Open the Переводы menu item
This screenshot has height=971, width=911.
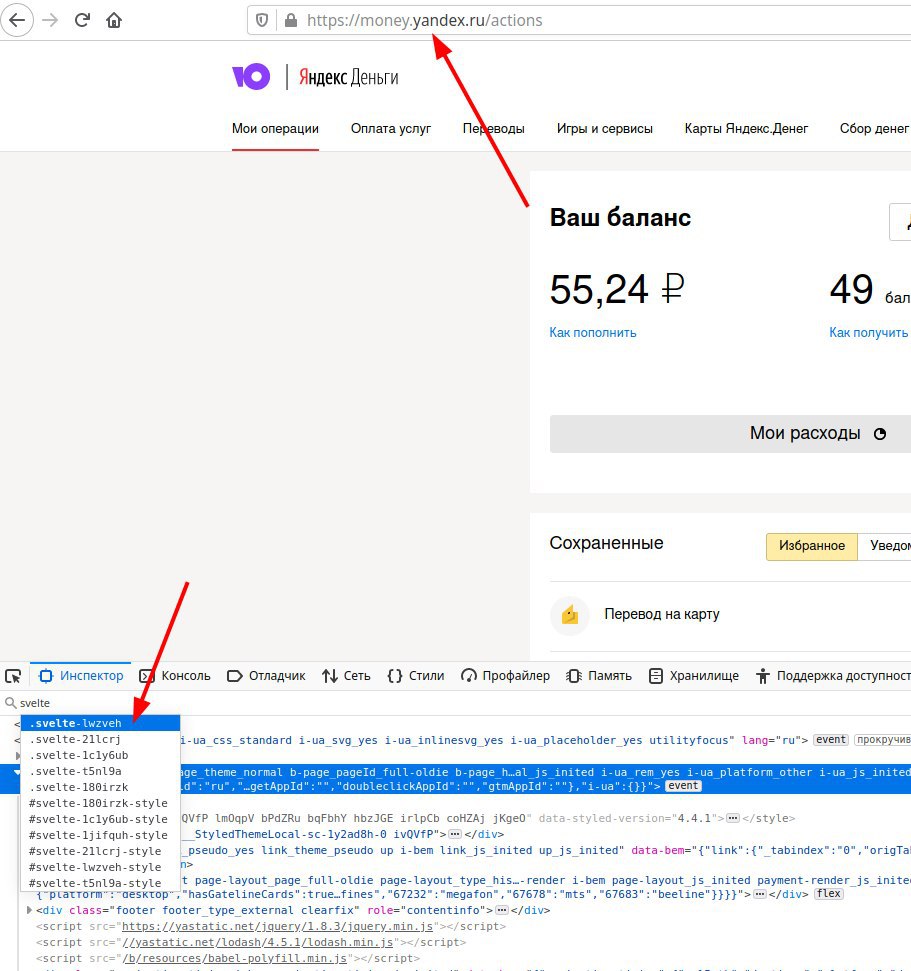pos(494,128)
